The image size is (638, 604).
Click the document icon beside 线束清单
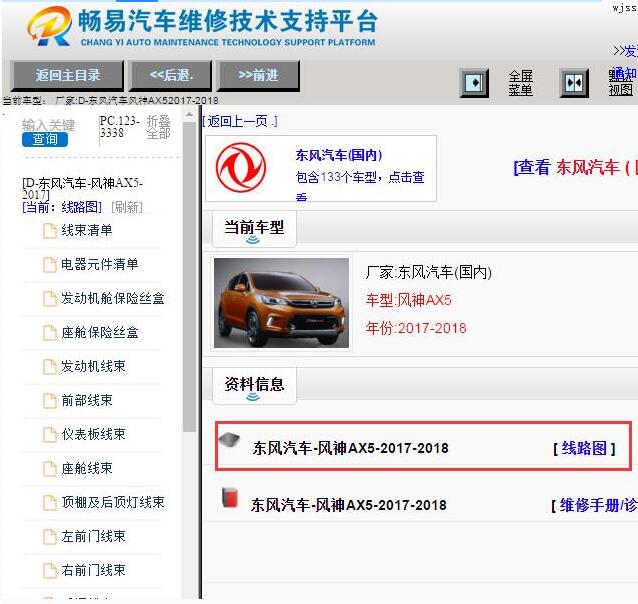pos(50,231)
